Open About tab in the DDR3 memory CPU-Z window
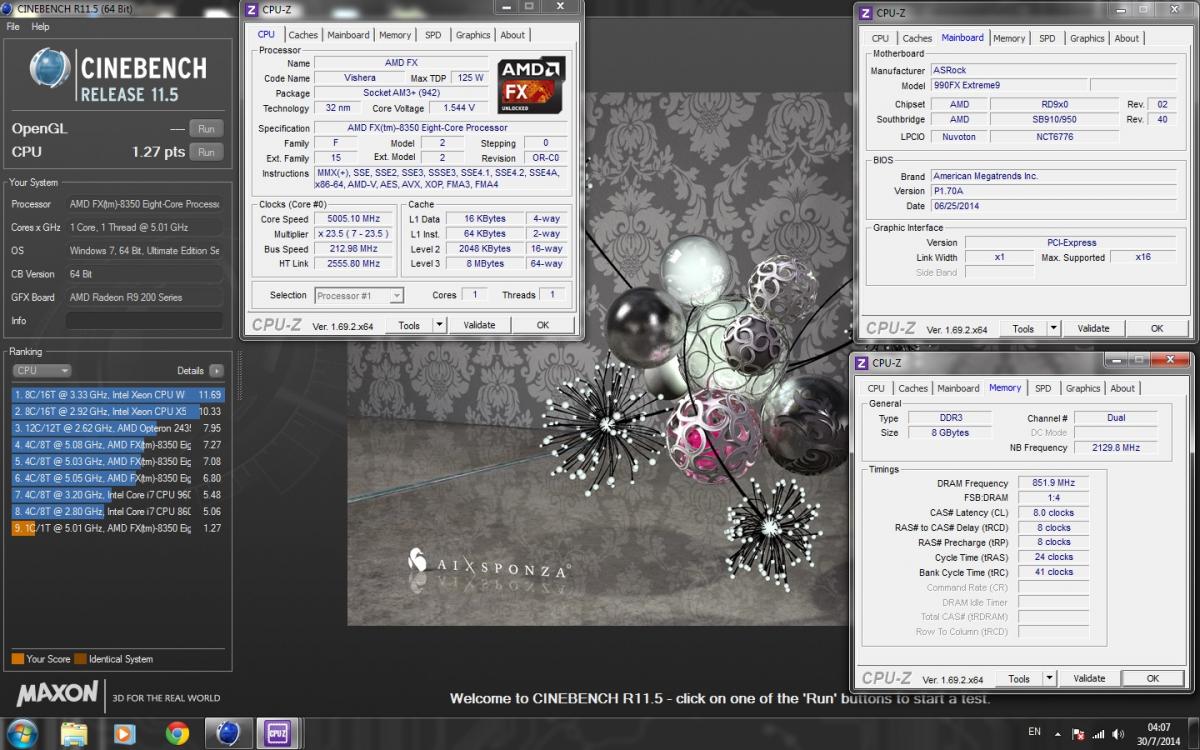Image resolution: width=1200 pixels, height=750 pixels. [x=1123, y=389]
